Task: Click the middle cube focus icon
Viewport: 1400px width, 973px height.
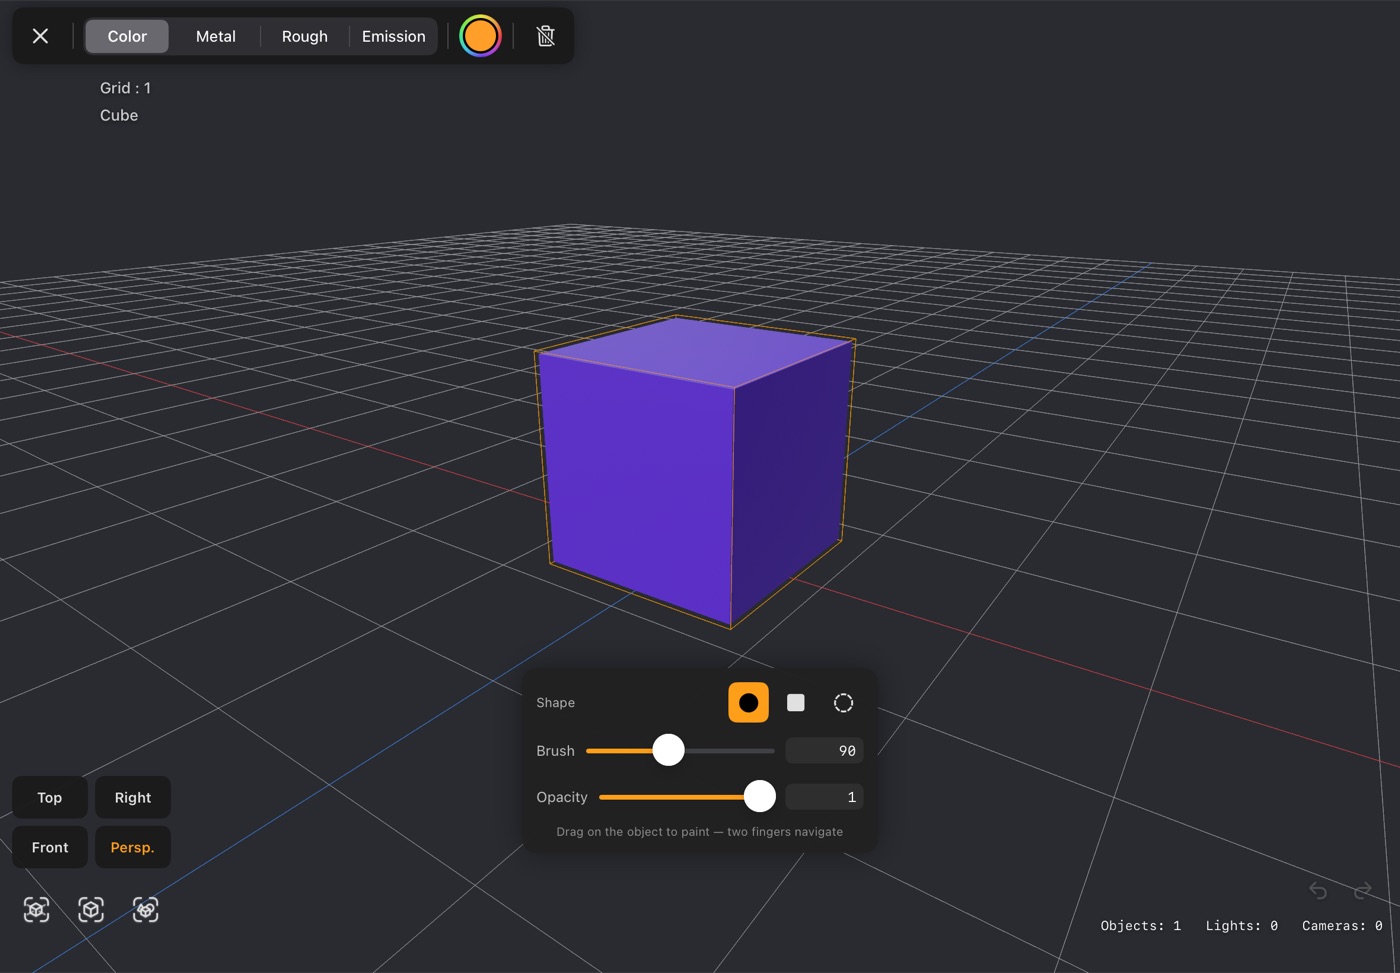Action: [x=91, y=909]
